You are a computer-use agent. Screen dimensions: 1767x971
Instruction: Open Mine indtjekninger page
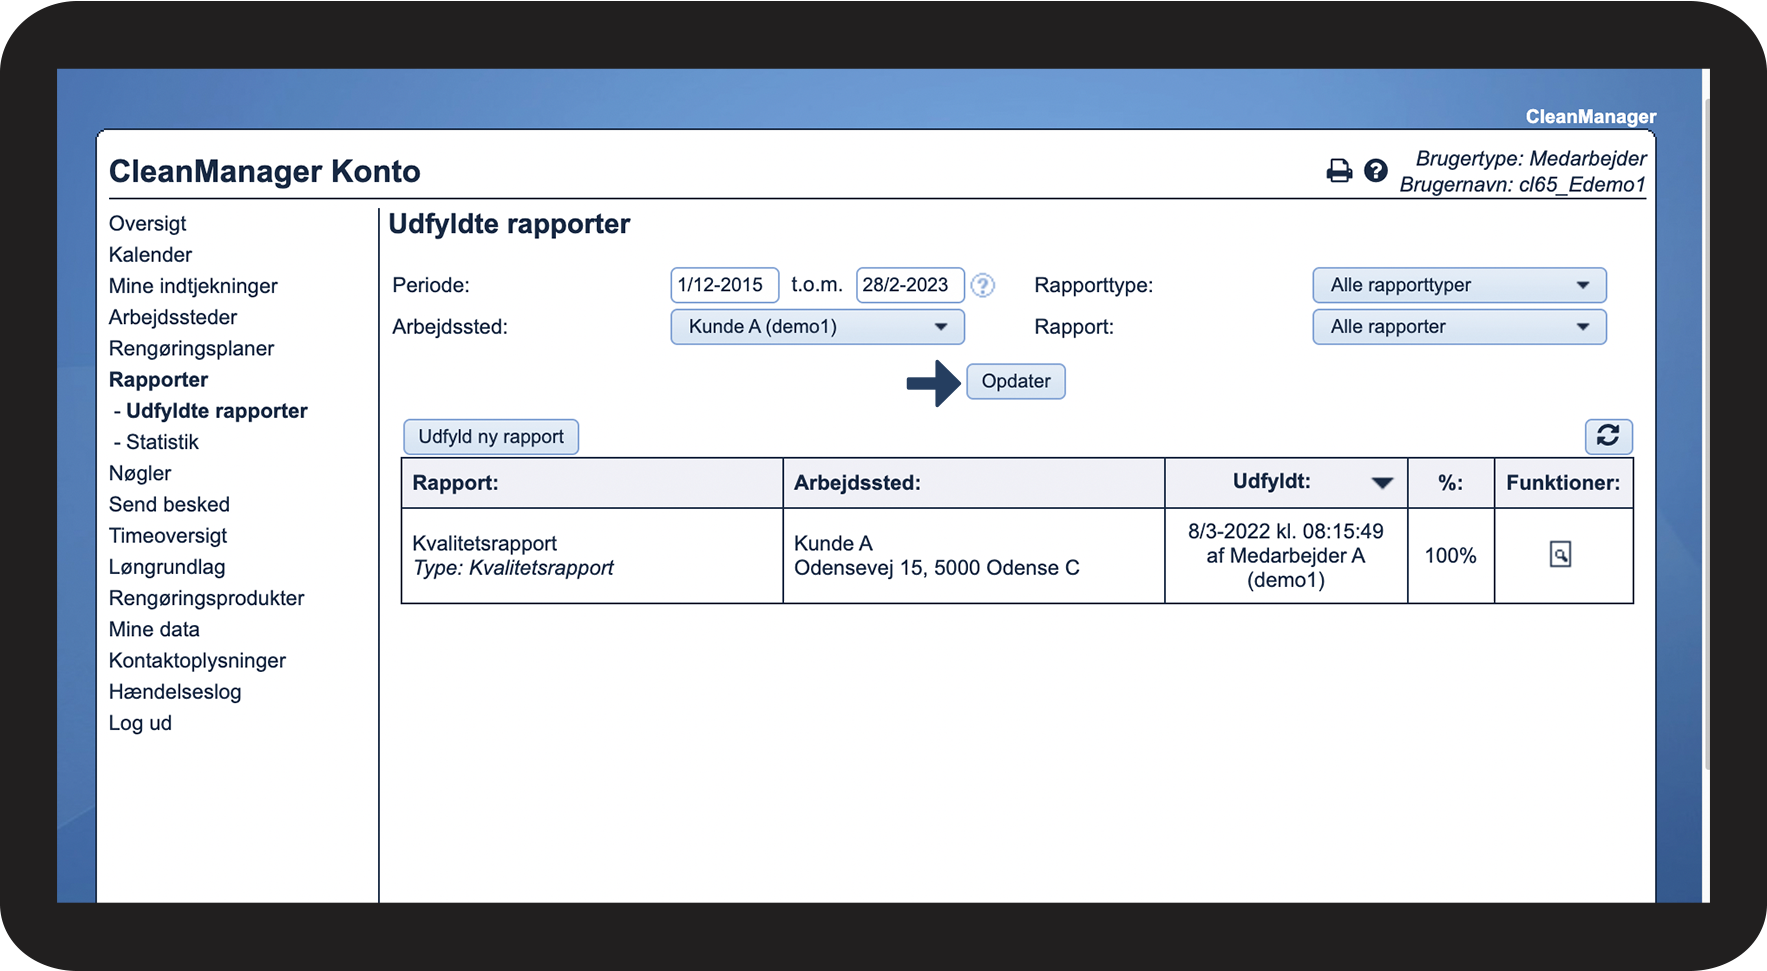[x=193, y=286]
